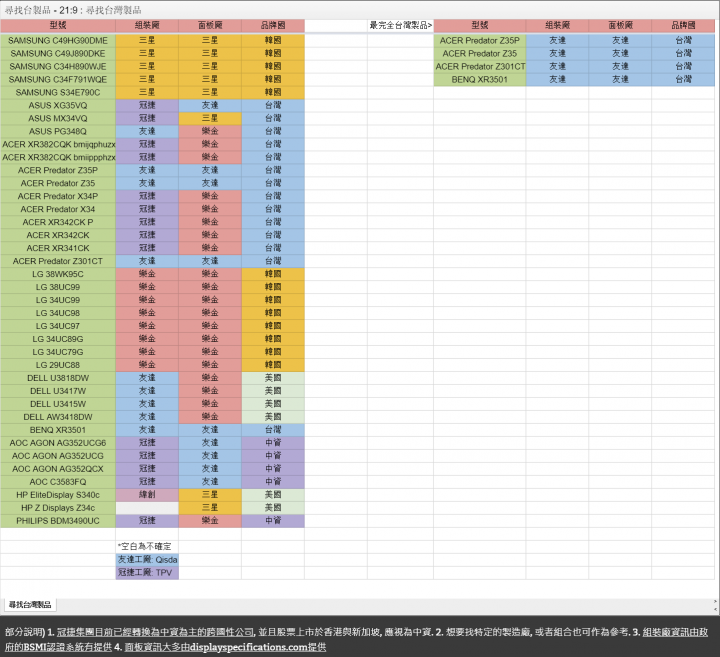
Task: Select the PHILIPS BDM3490UC model cell
Action: click(x=58, y=521)
